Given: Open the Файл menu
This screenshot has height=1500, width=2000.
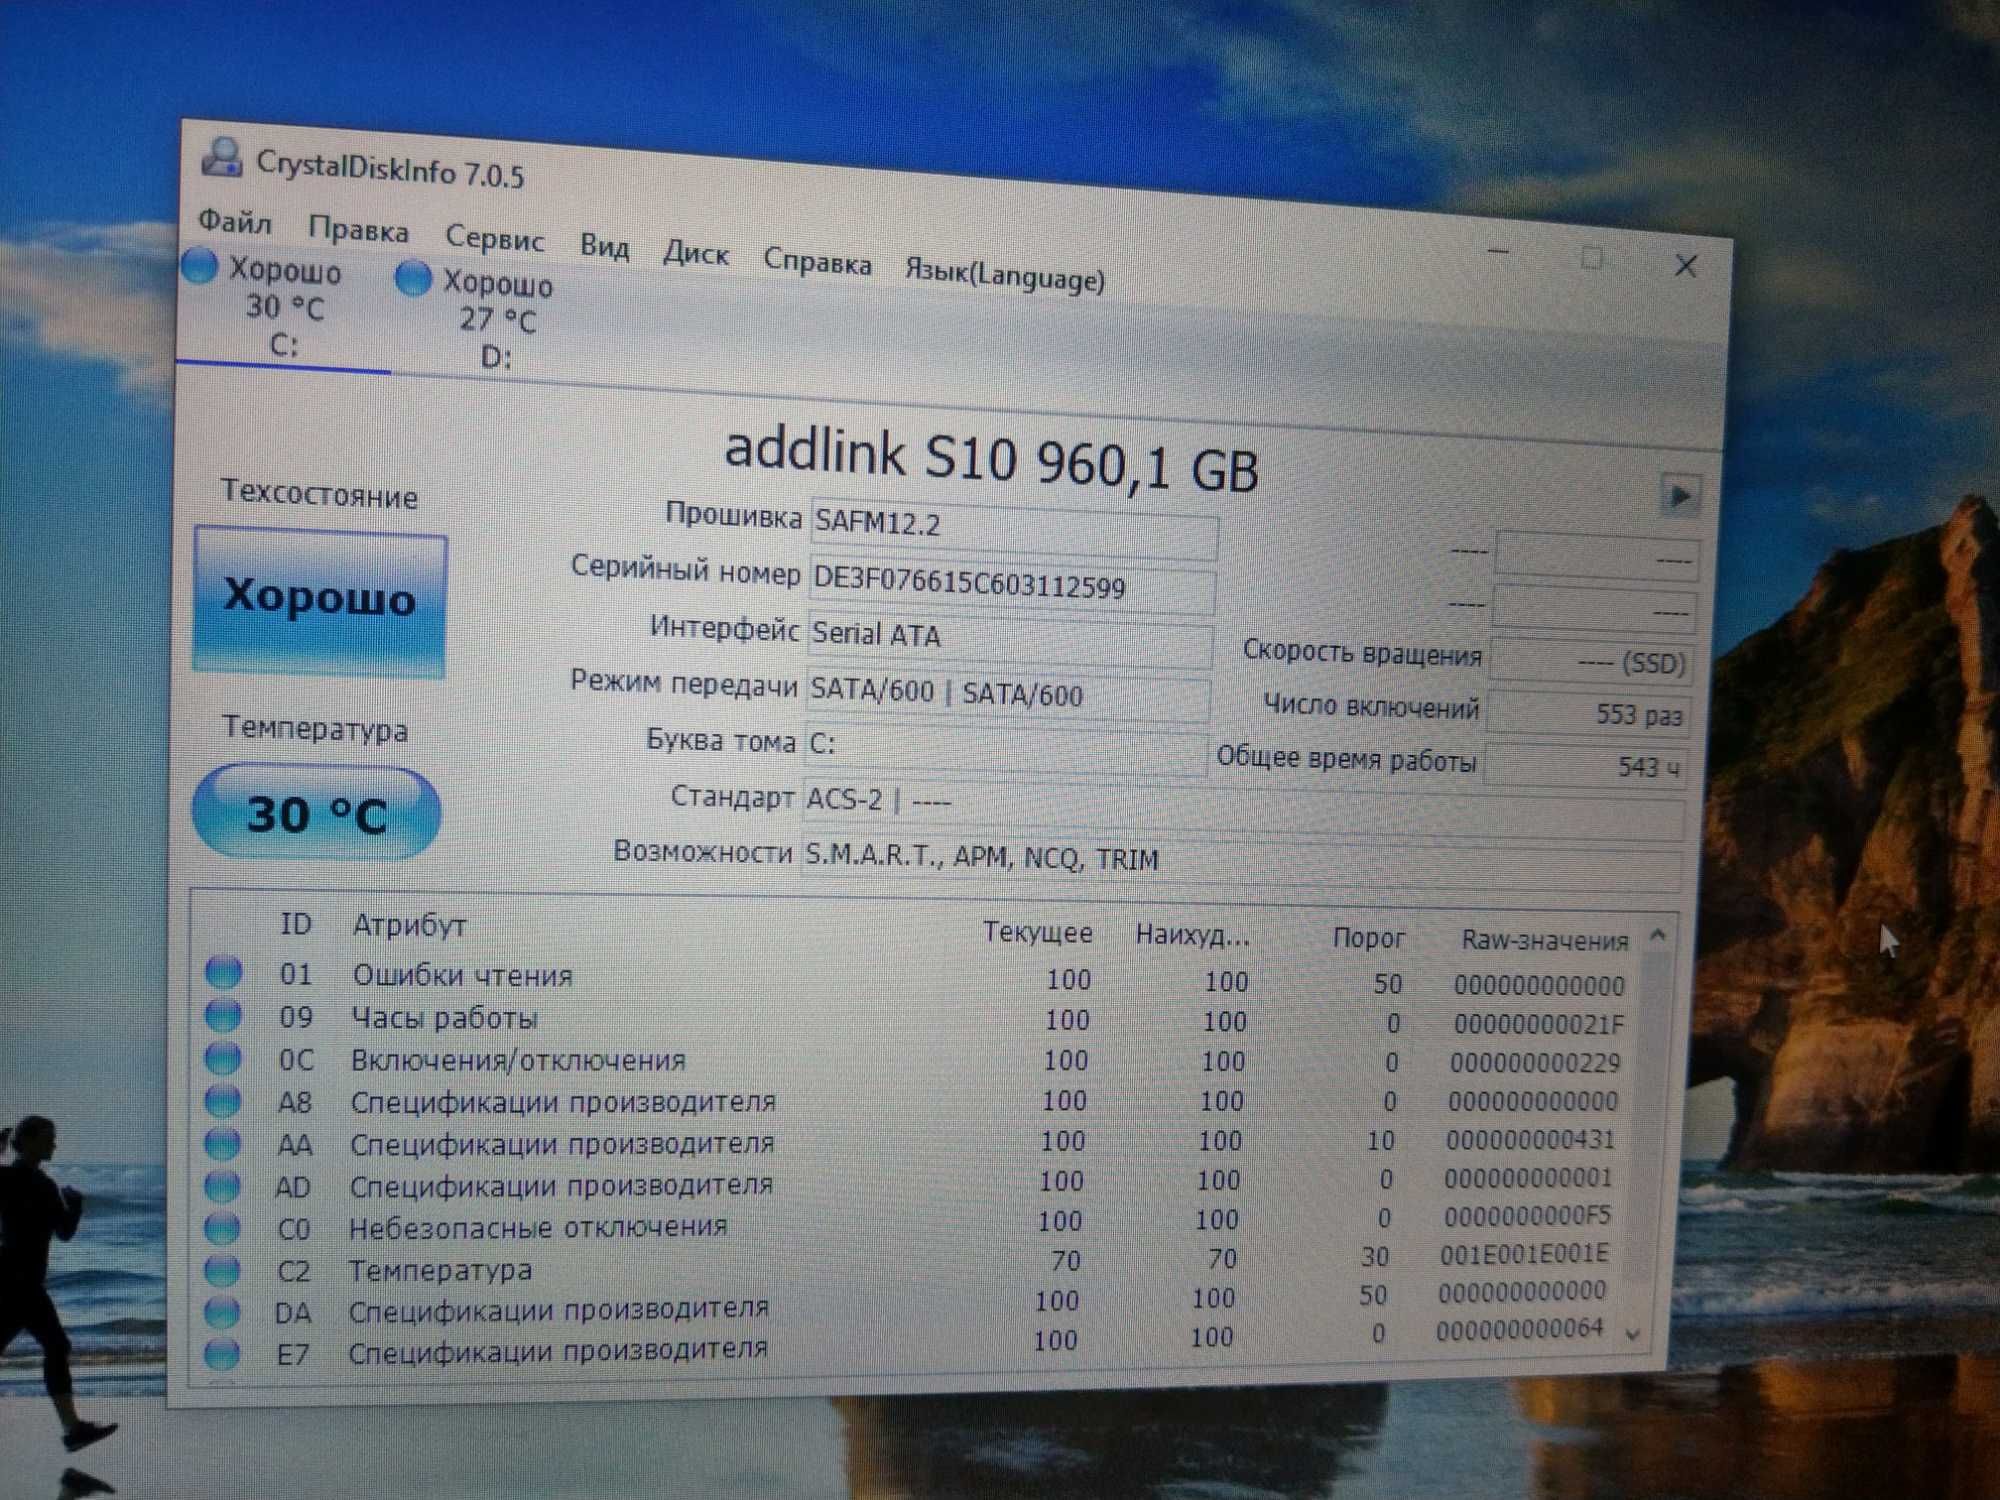Looking at the screenshot, I should [235, 221].
